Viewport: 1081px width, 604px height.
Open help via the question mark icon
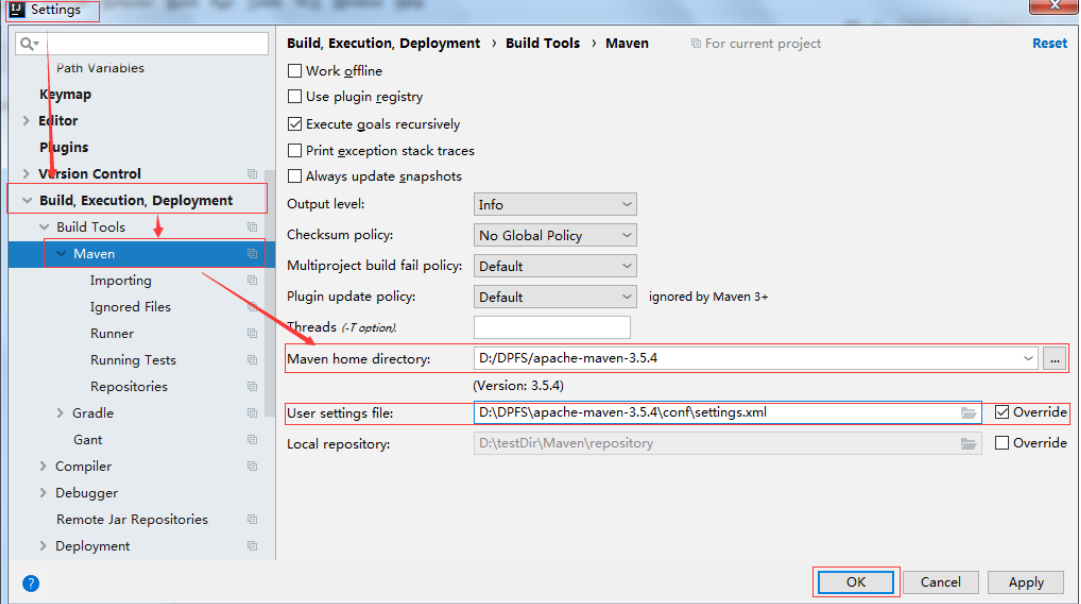30,583
